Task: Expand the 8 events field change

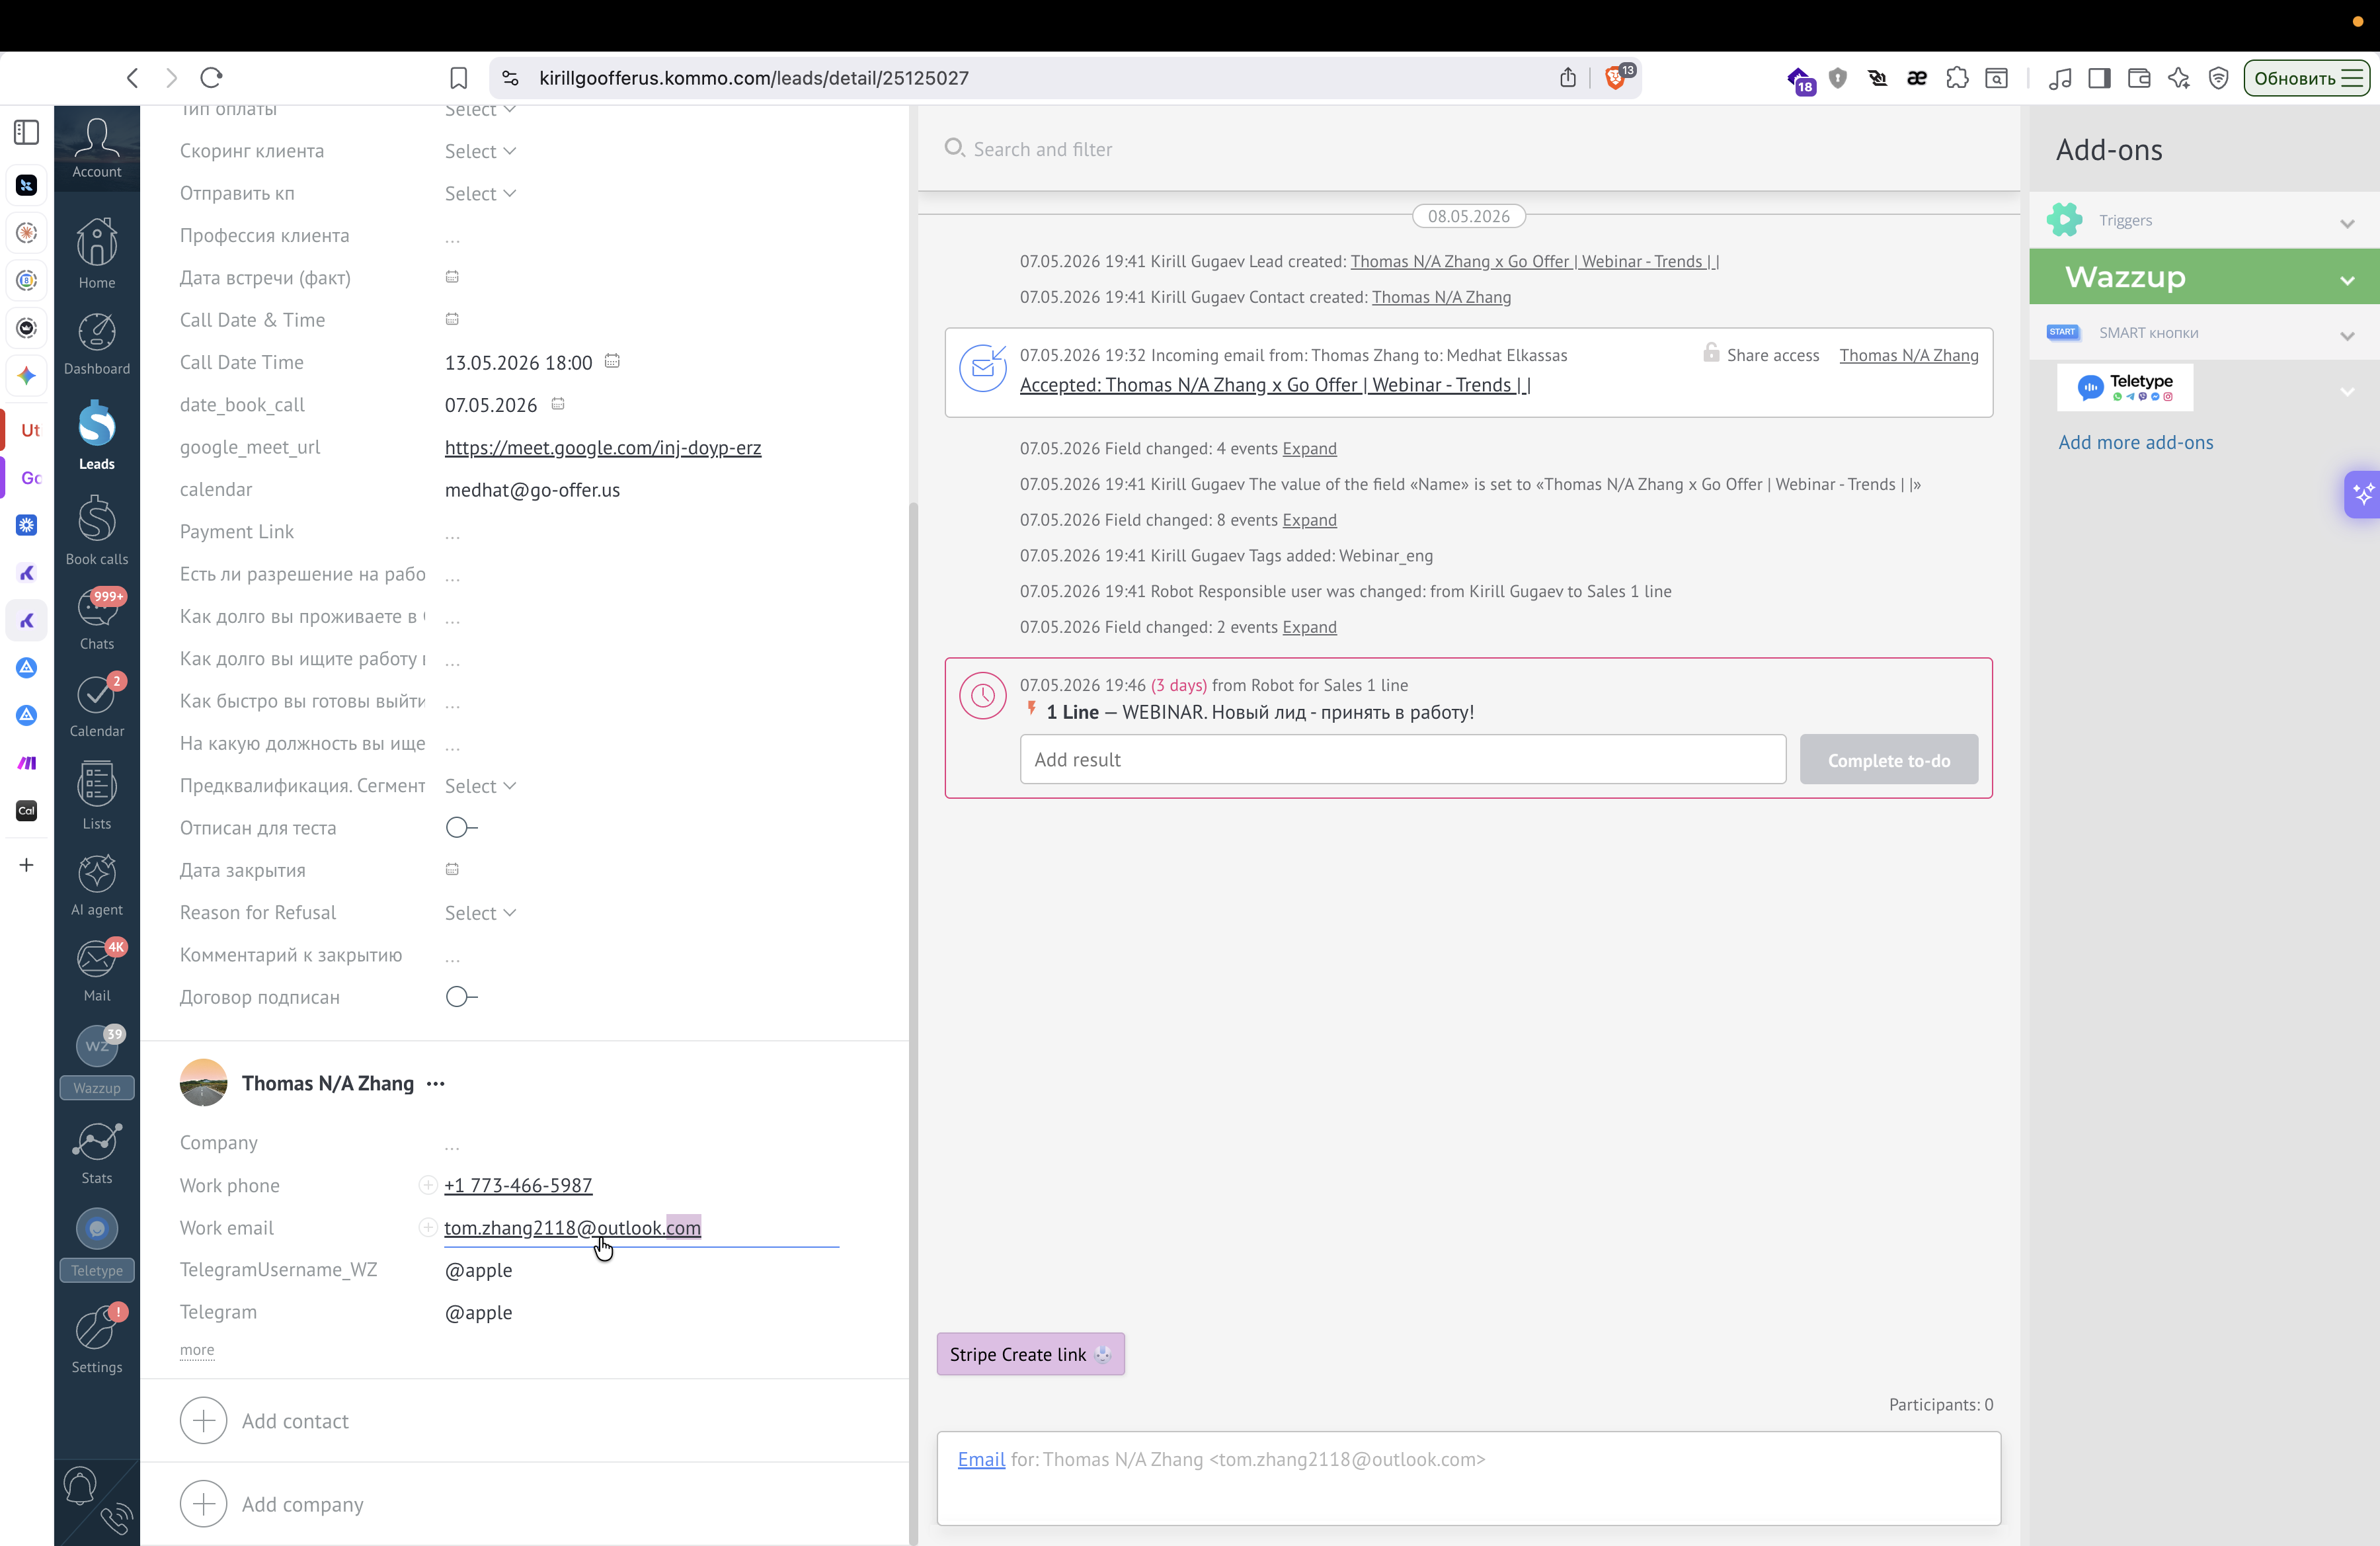Action: coord(1309,520)
